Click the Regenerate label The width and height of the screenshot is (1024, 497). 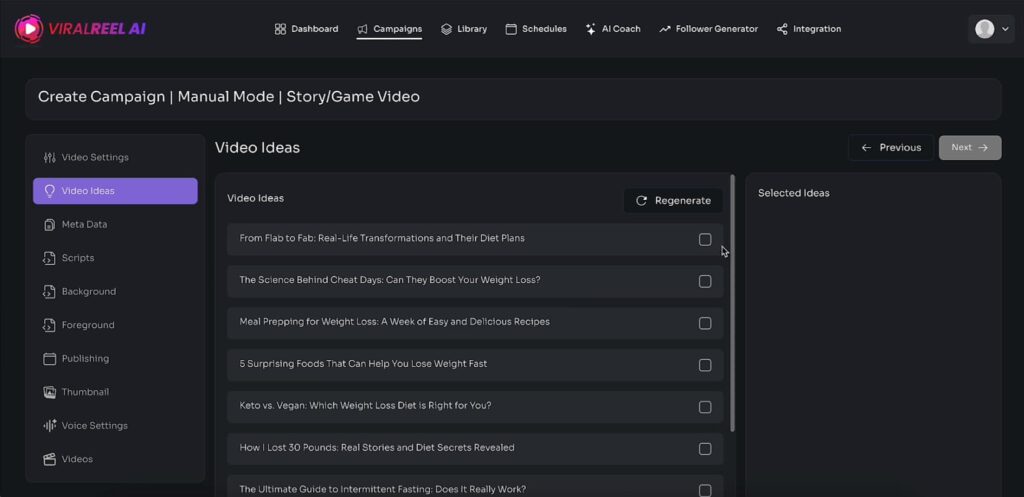pos(682,200)
